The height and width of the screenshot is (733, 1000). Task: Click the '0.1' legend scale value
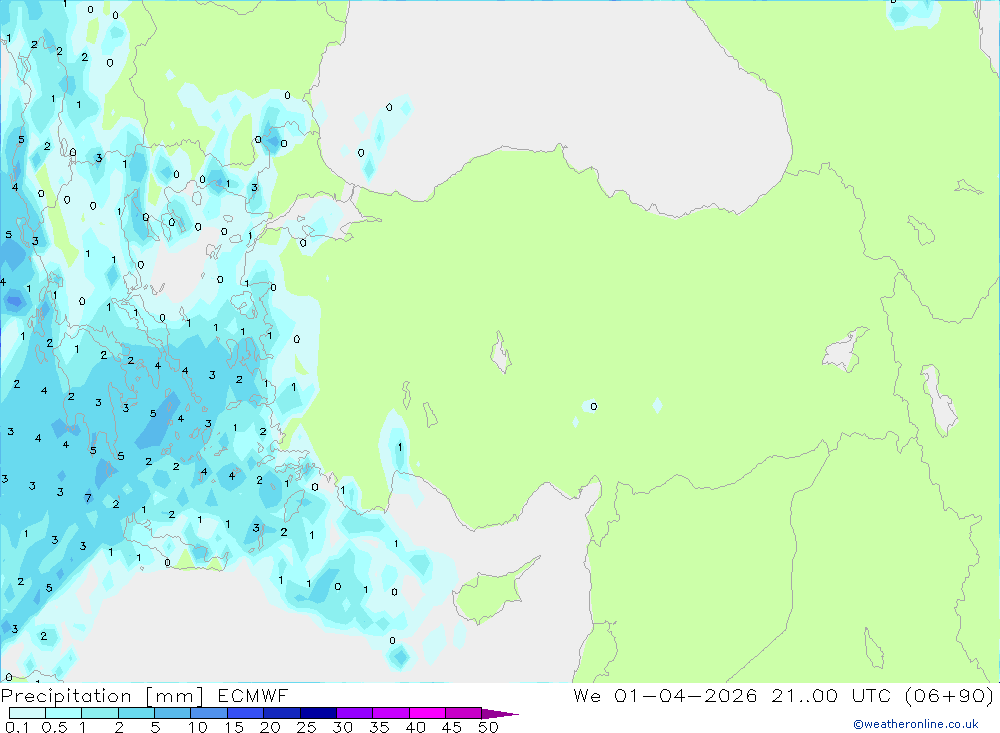17,727
